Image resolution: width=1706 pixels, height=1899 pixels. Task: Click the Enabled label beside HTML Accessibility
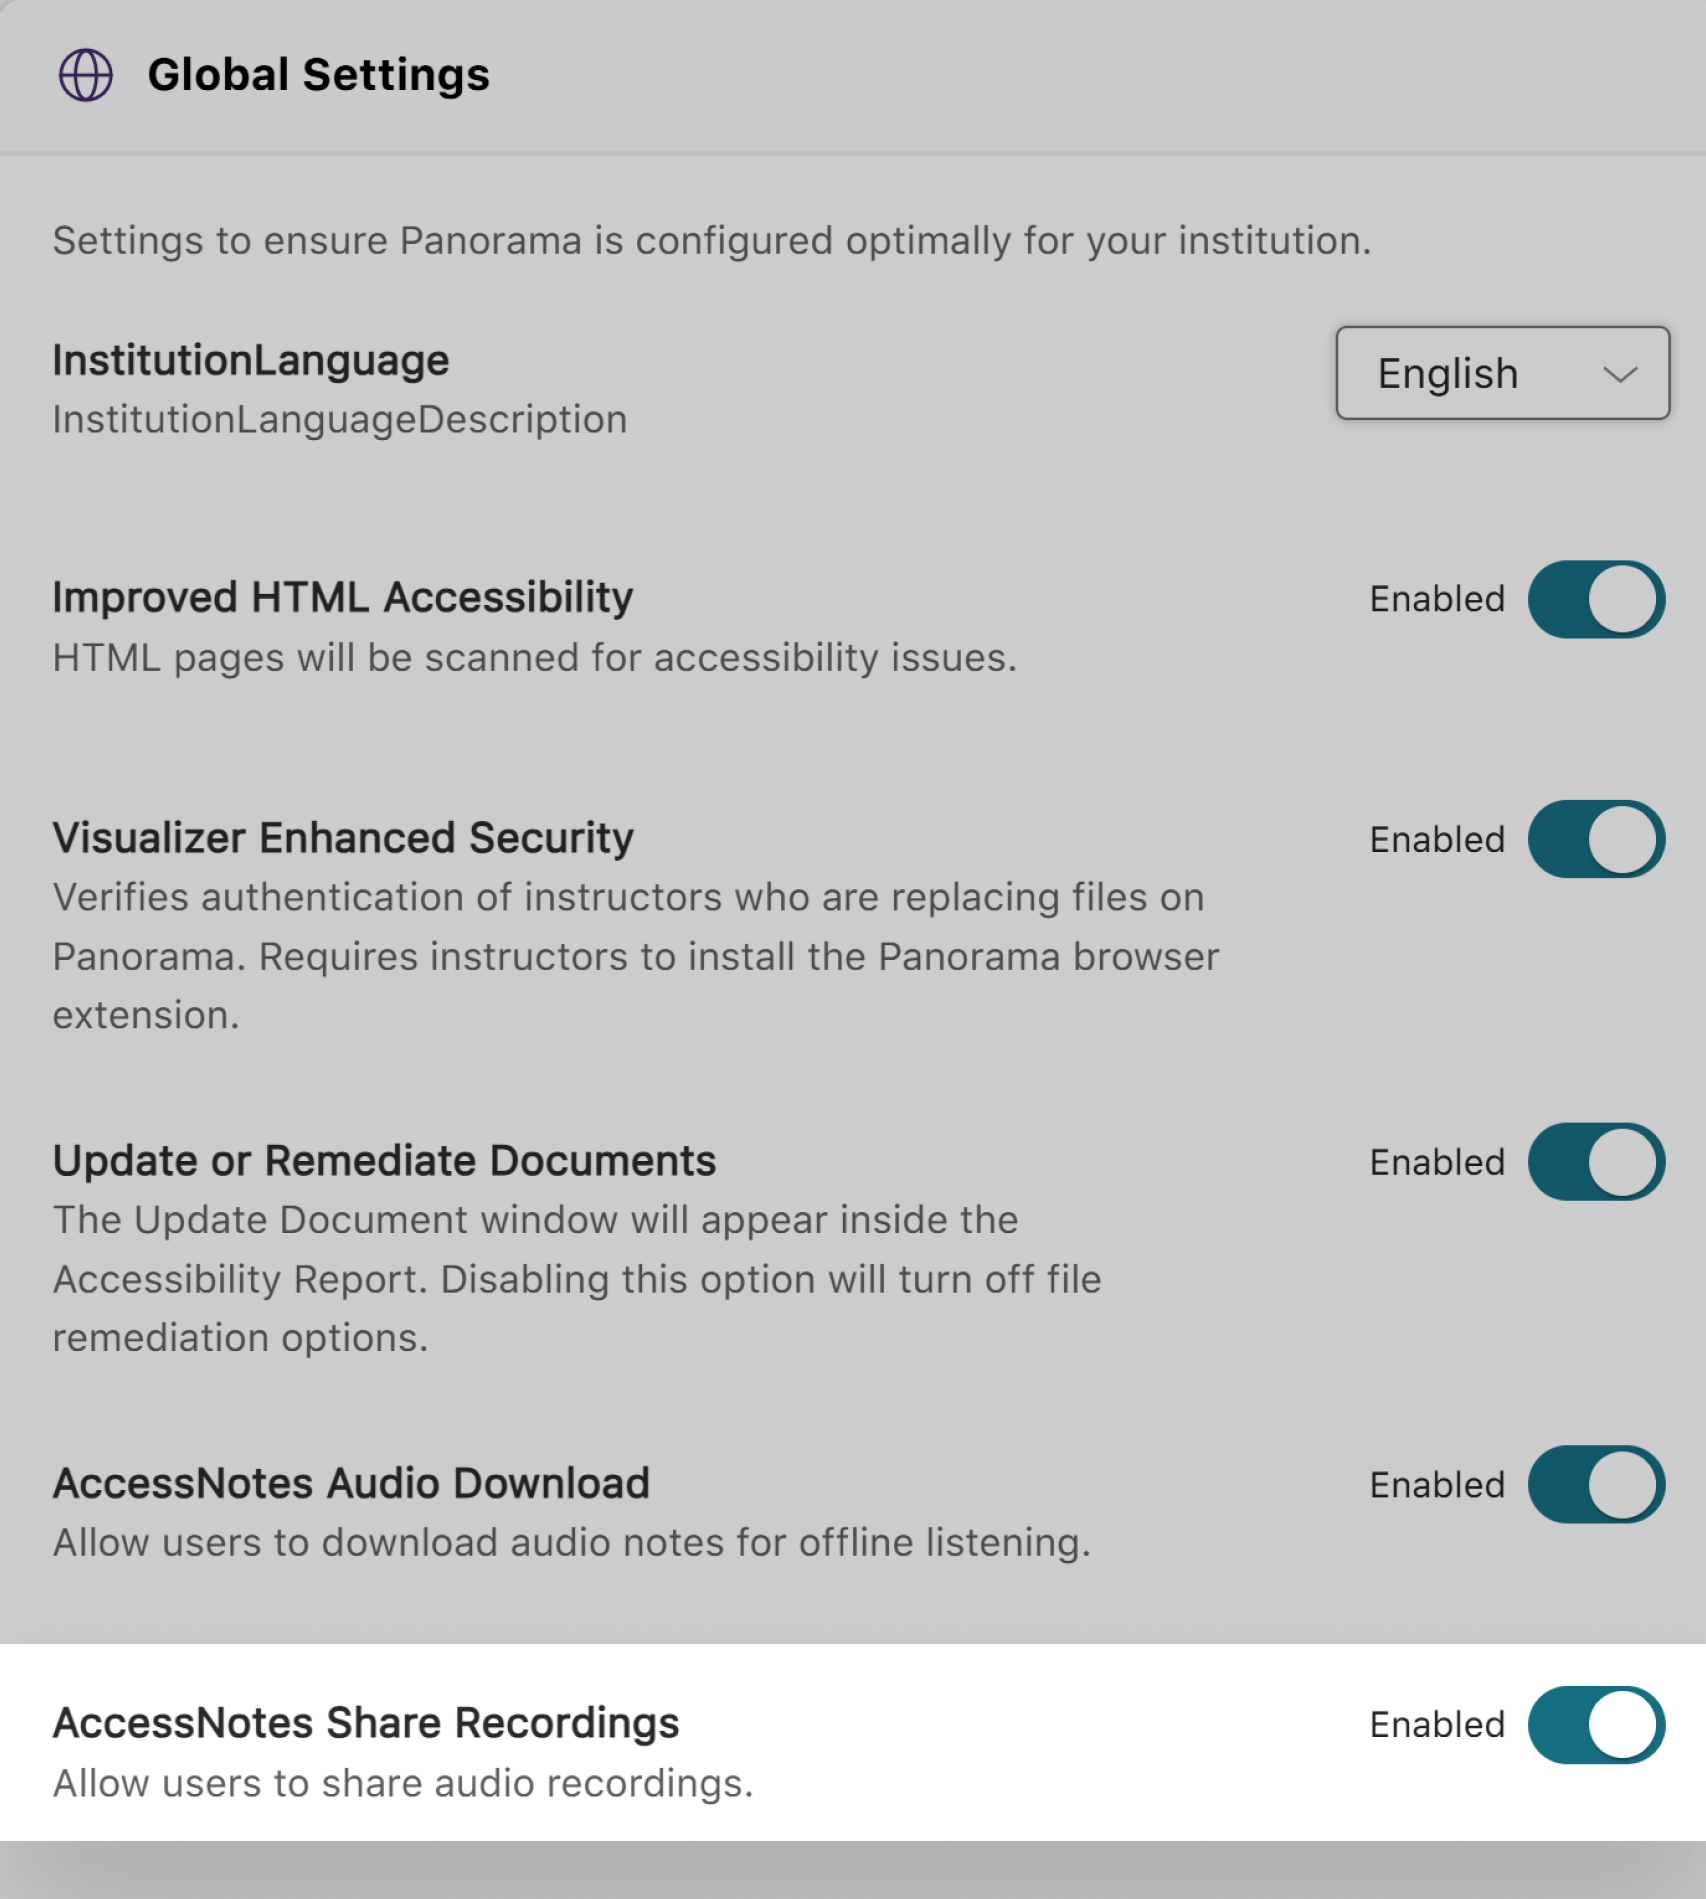[x=1437, y=599]
